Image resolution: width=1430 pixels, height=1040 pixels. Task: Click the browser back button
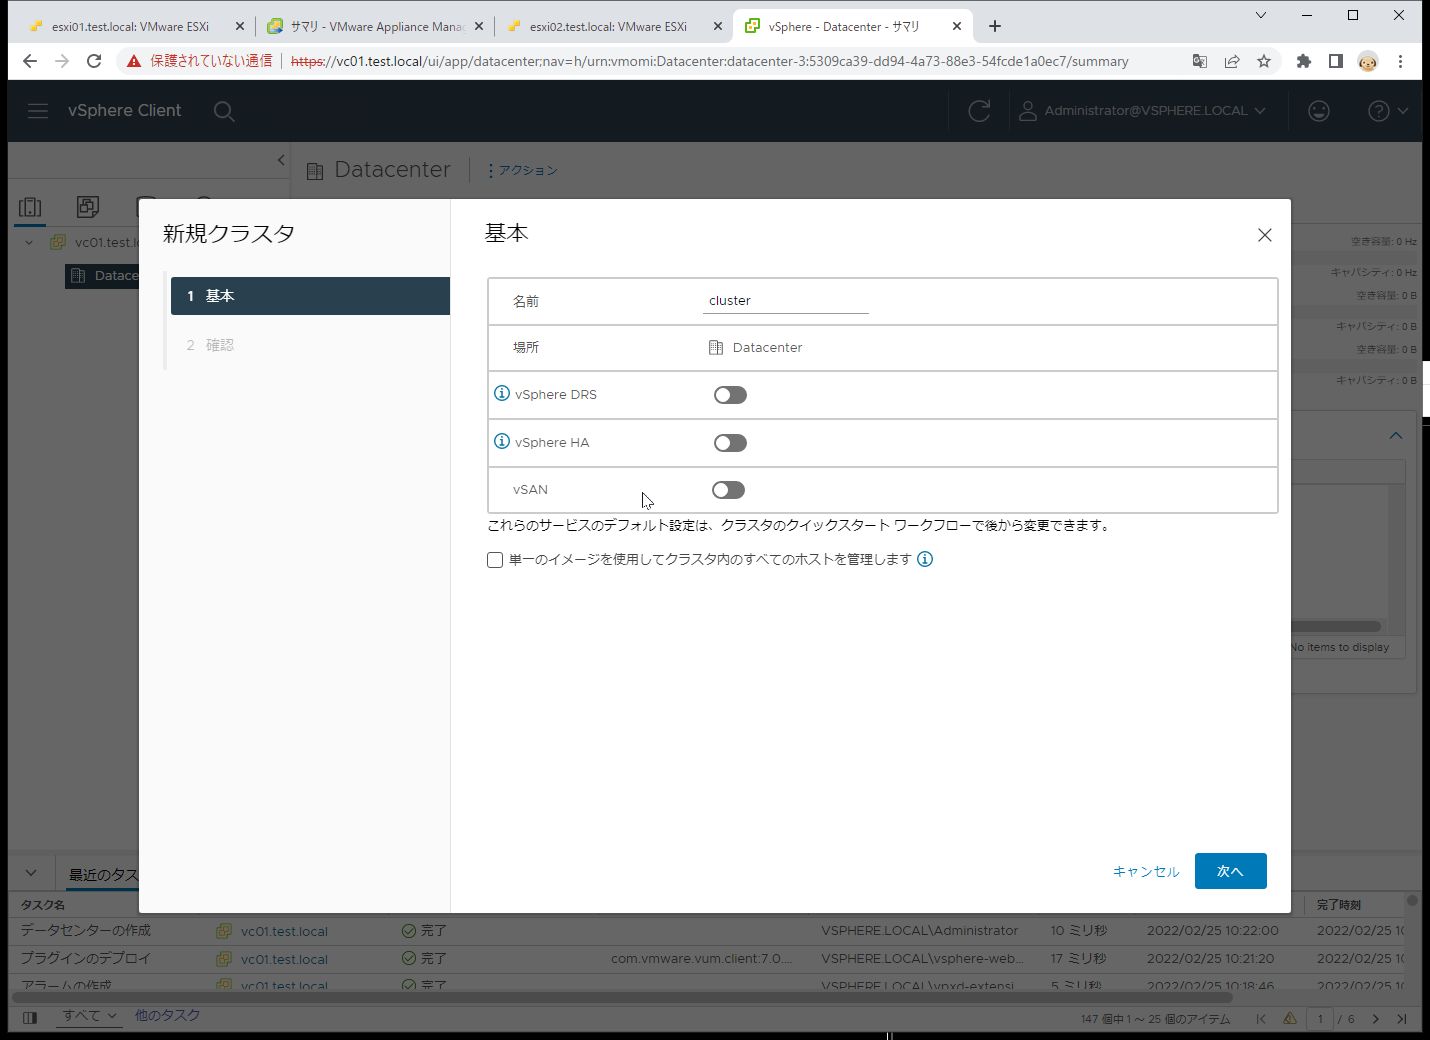[30, 61]
